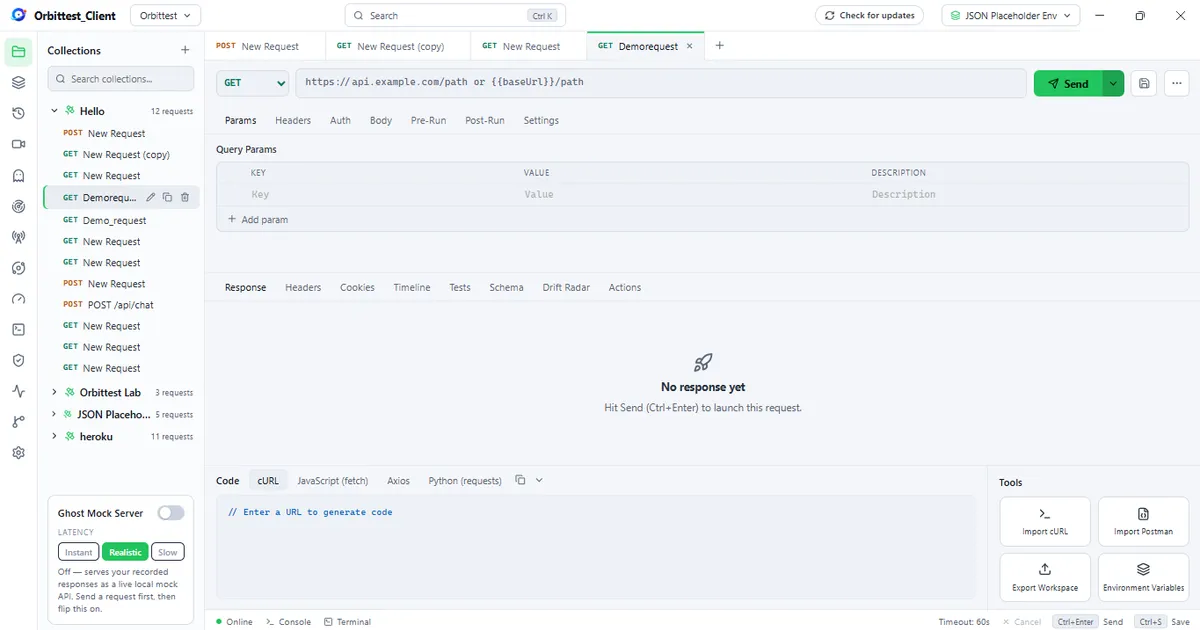The image size is (1200, 630).
Task: Click Check for updates button
Action: pos(868,15)
